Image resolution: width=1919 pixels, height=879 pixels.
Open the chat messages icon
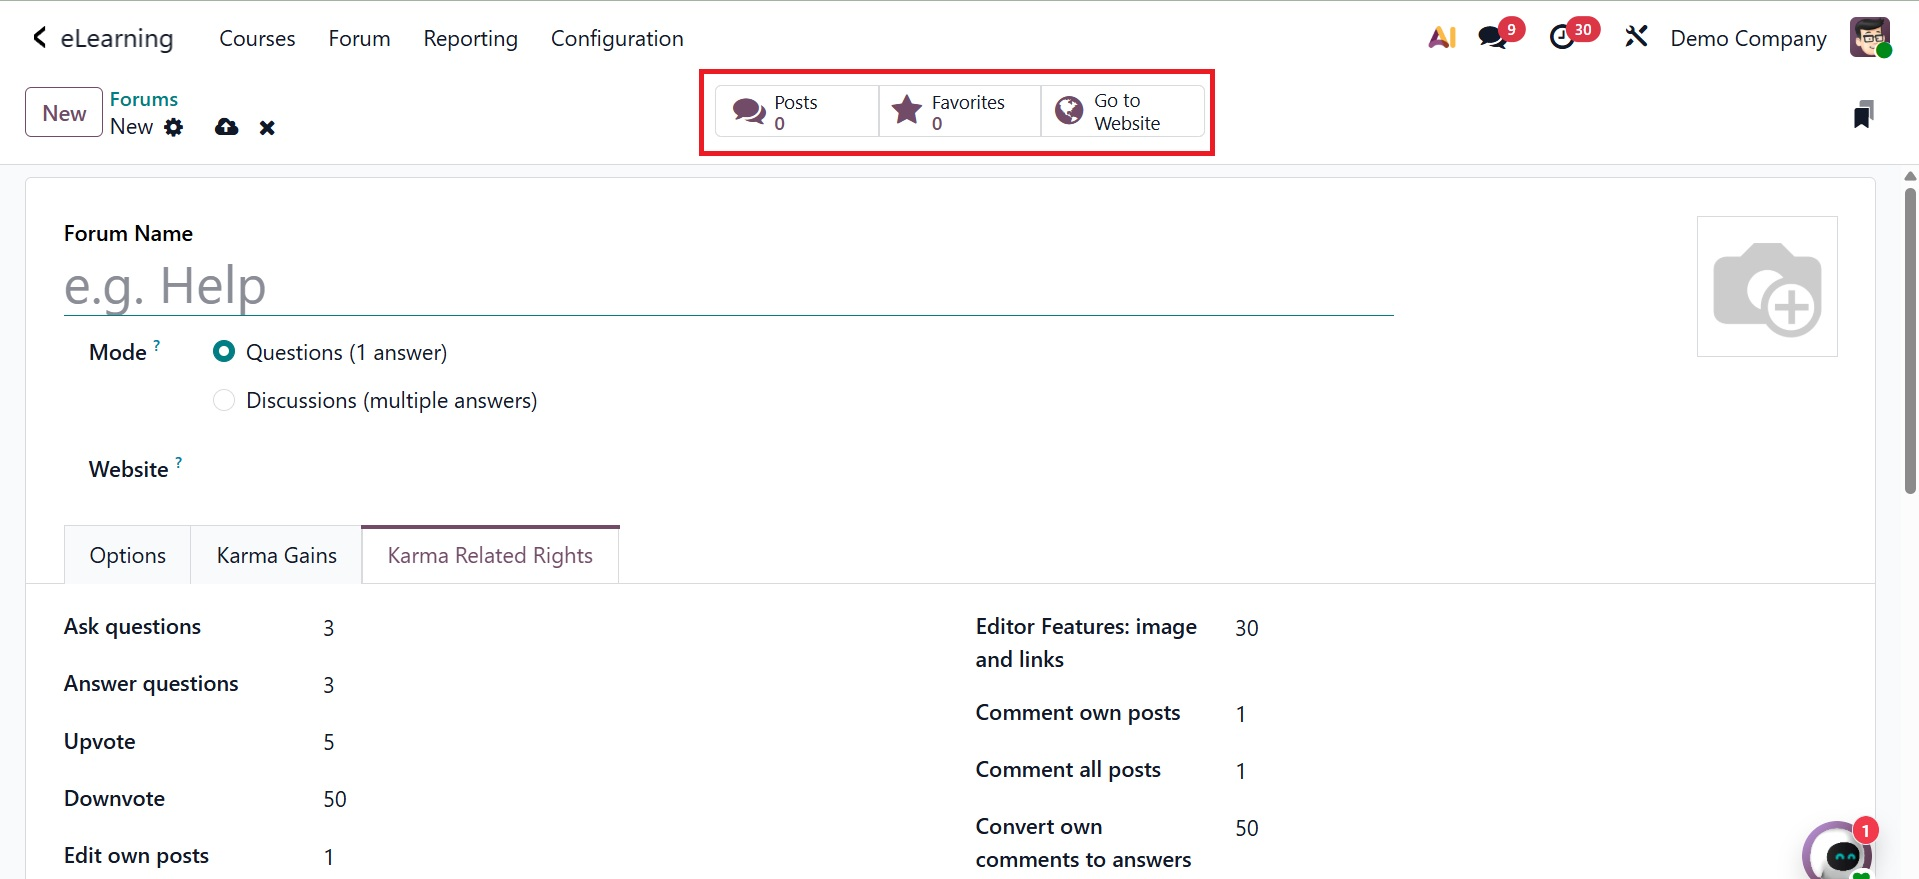pos(1493,38)
